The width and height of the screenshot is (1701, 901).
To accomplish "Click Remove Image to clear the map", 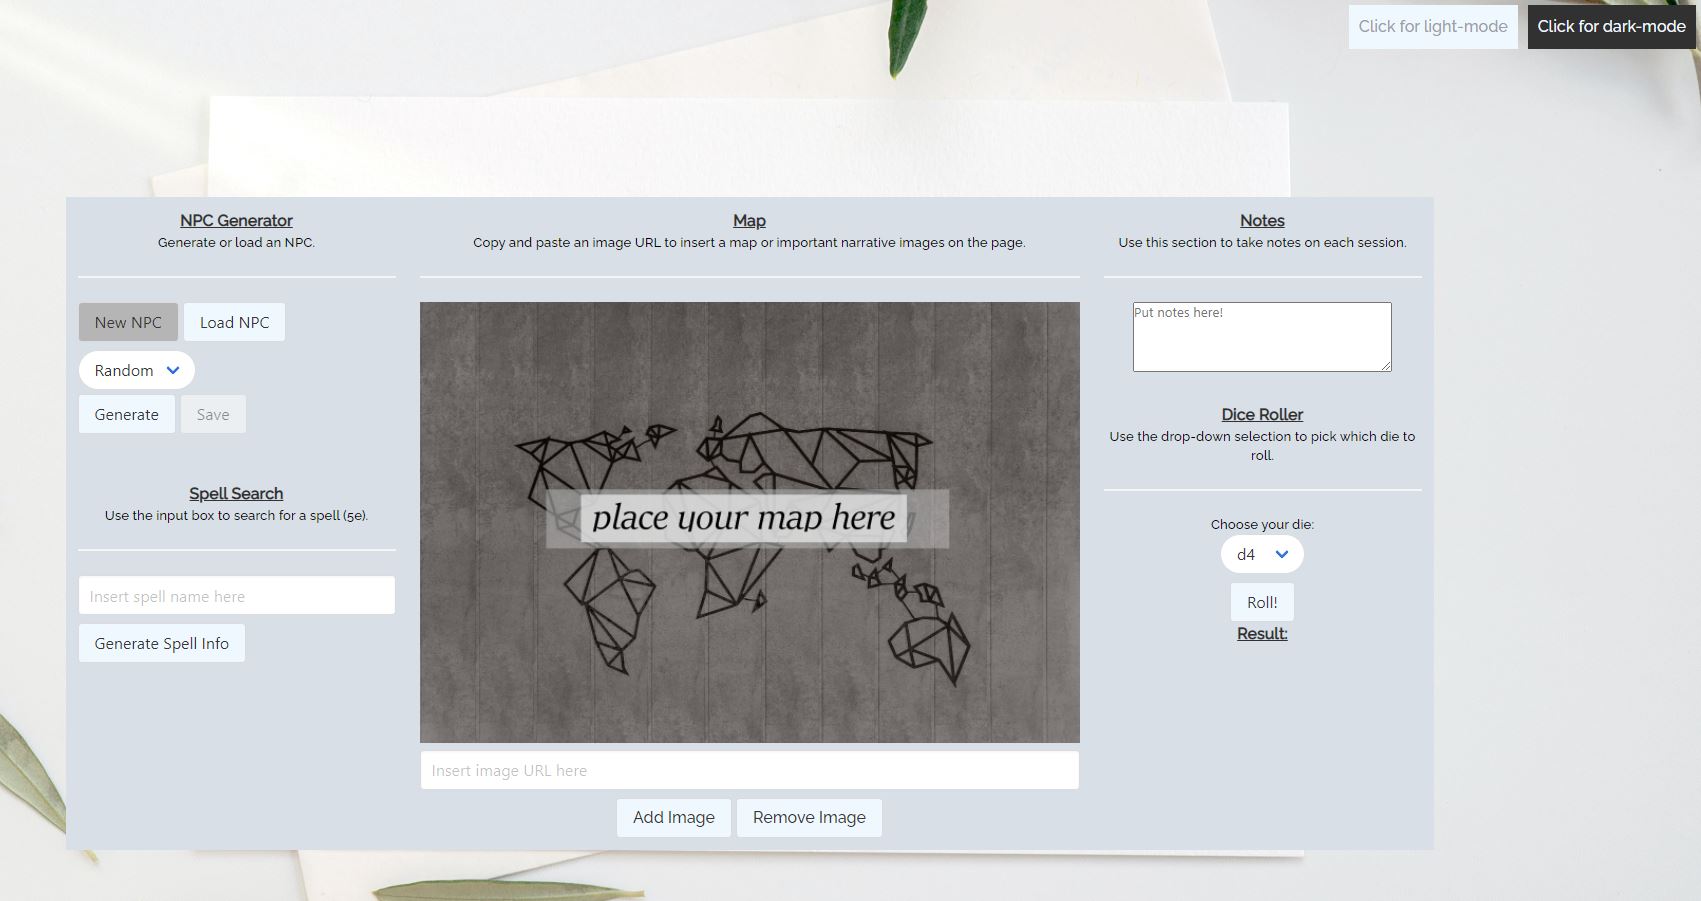I will [x=809, y=817].
